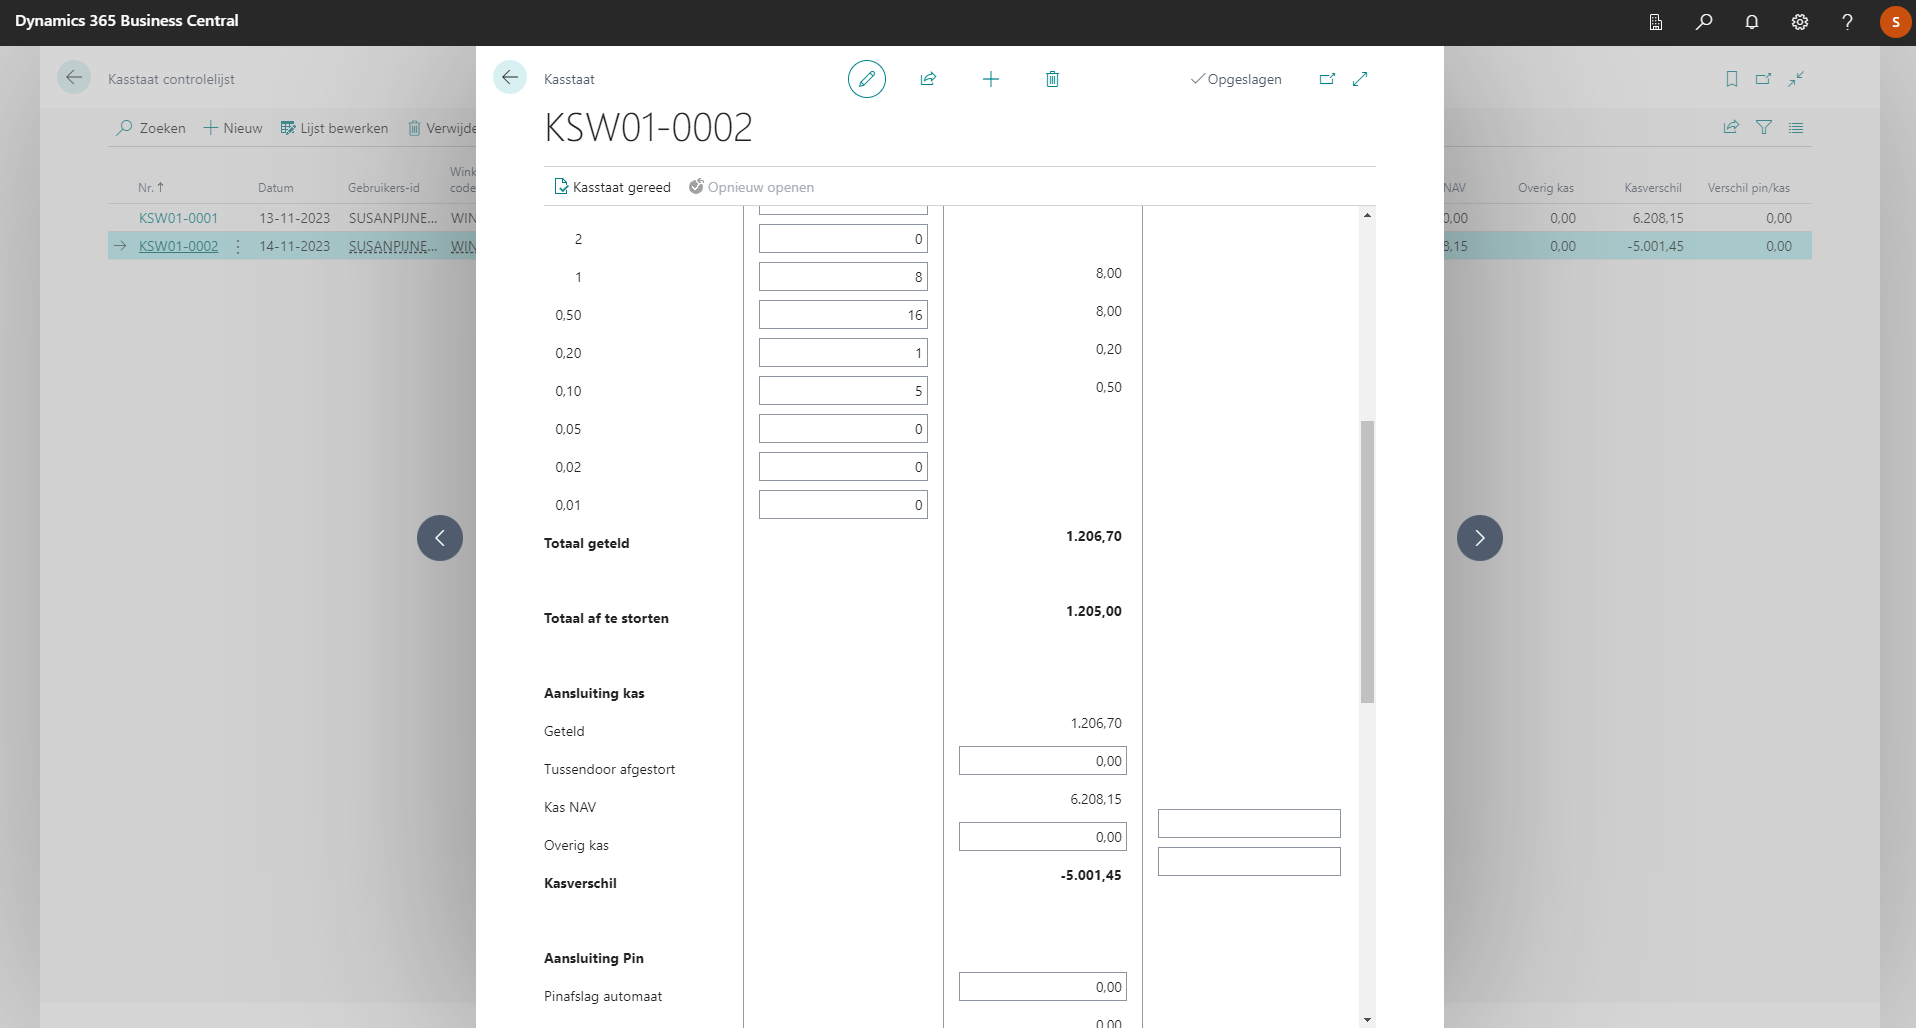Click count field for denomination 0,20
Image resolution: width=1916 pixels, height=1028 pixels.
click(x=843, y=353)
